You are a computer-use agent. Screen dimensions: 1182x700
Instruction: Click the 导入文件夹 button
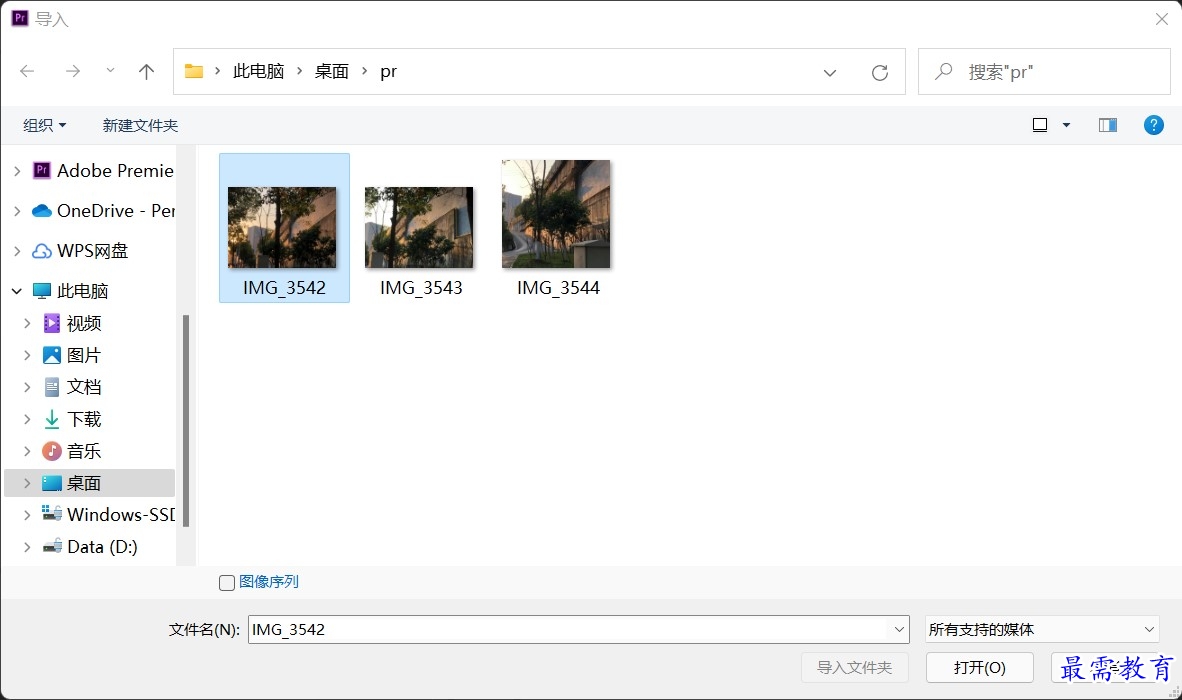(855, 668)
